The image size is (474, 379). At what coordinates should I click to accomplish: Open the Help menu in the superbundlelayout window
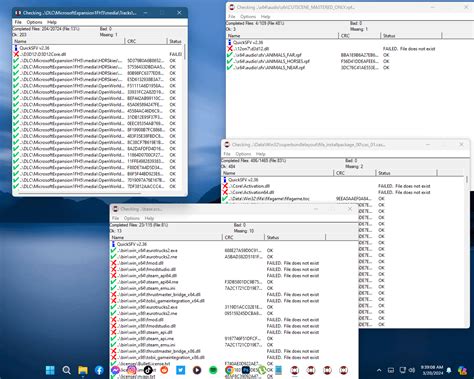point(261,154)
